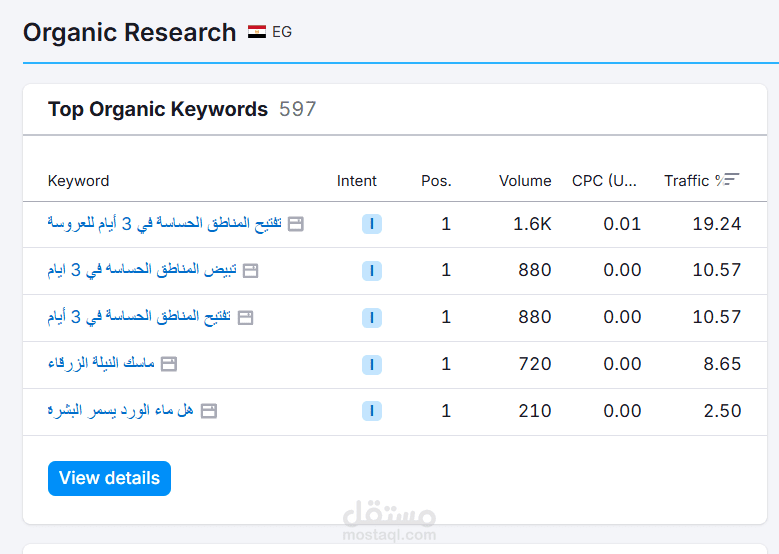Click the CPC column header
This screenshot has height=554, width=779.
click(604, 181)
